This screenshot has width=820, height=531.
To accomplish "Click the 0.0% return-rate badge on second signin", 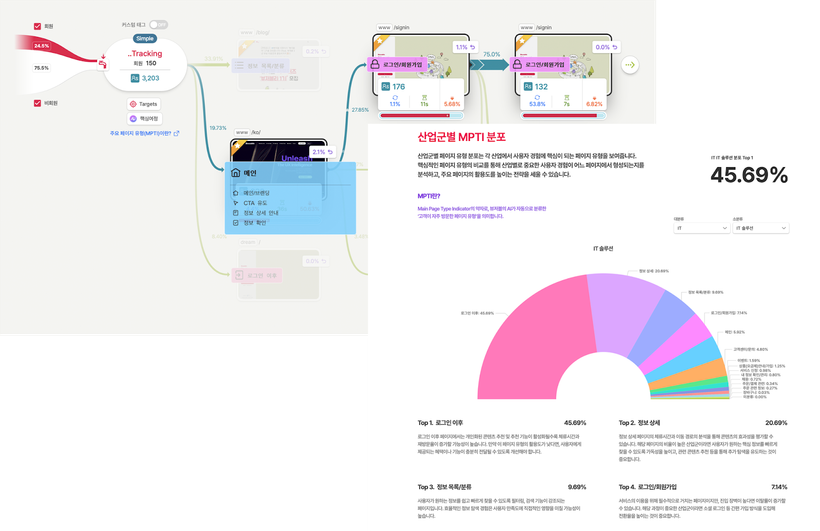I will 607,47.
